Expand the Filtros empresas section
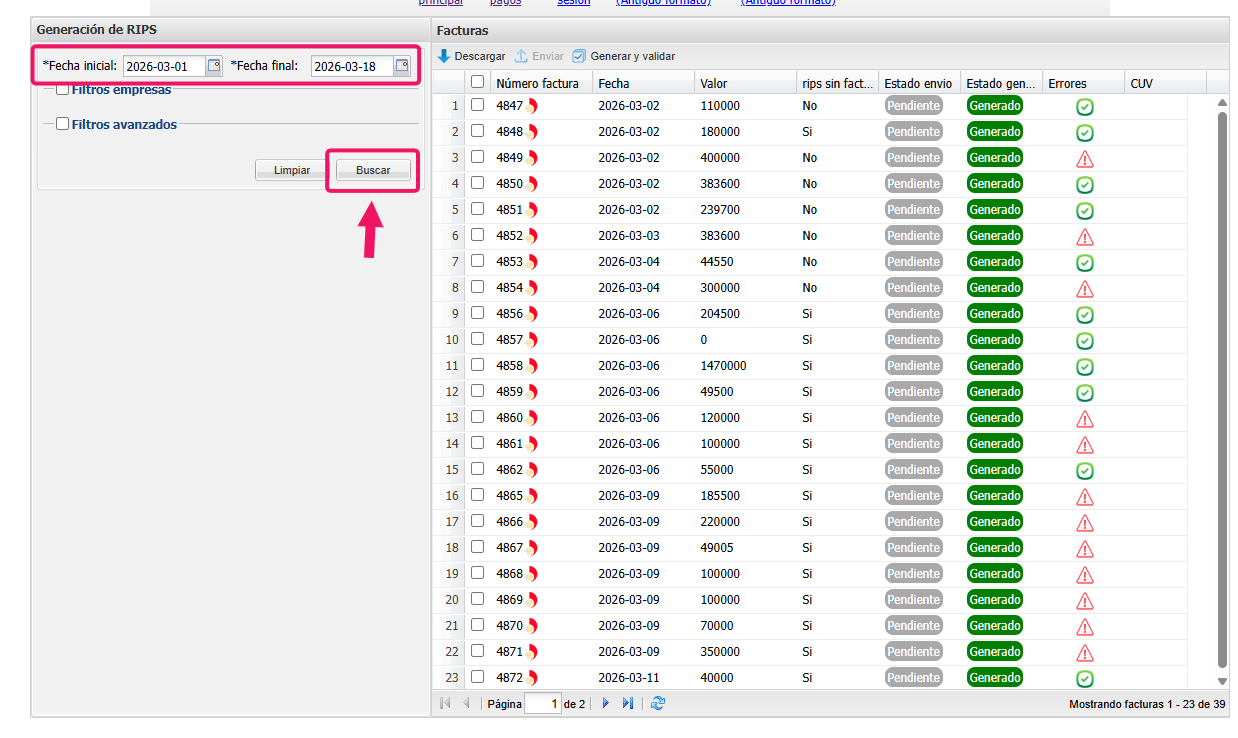The height and width of the screenshot is (738, 1238). 63,90
